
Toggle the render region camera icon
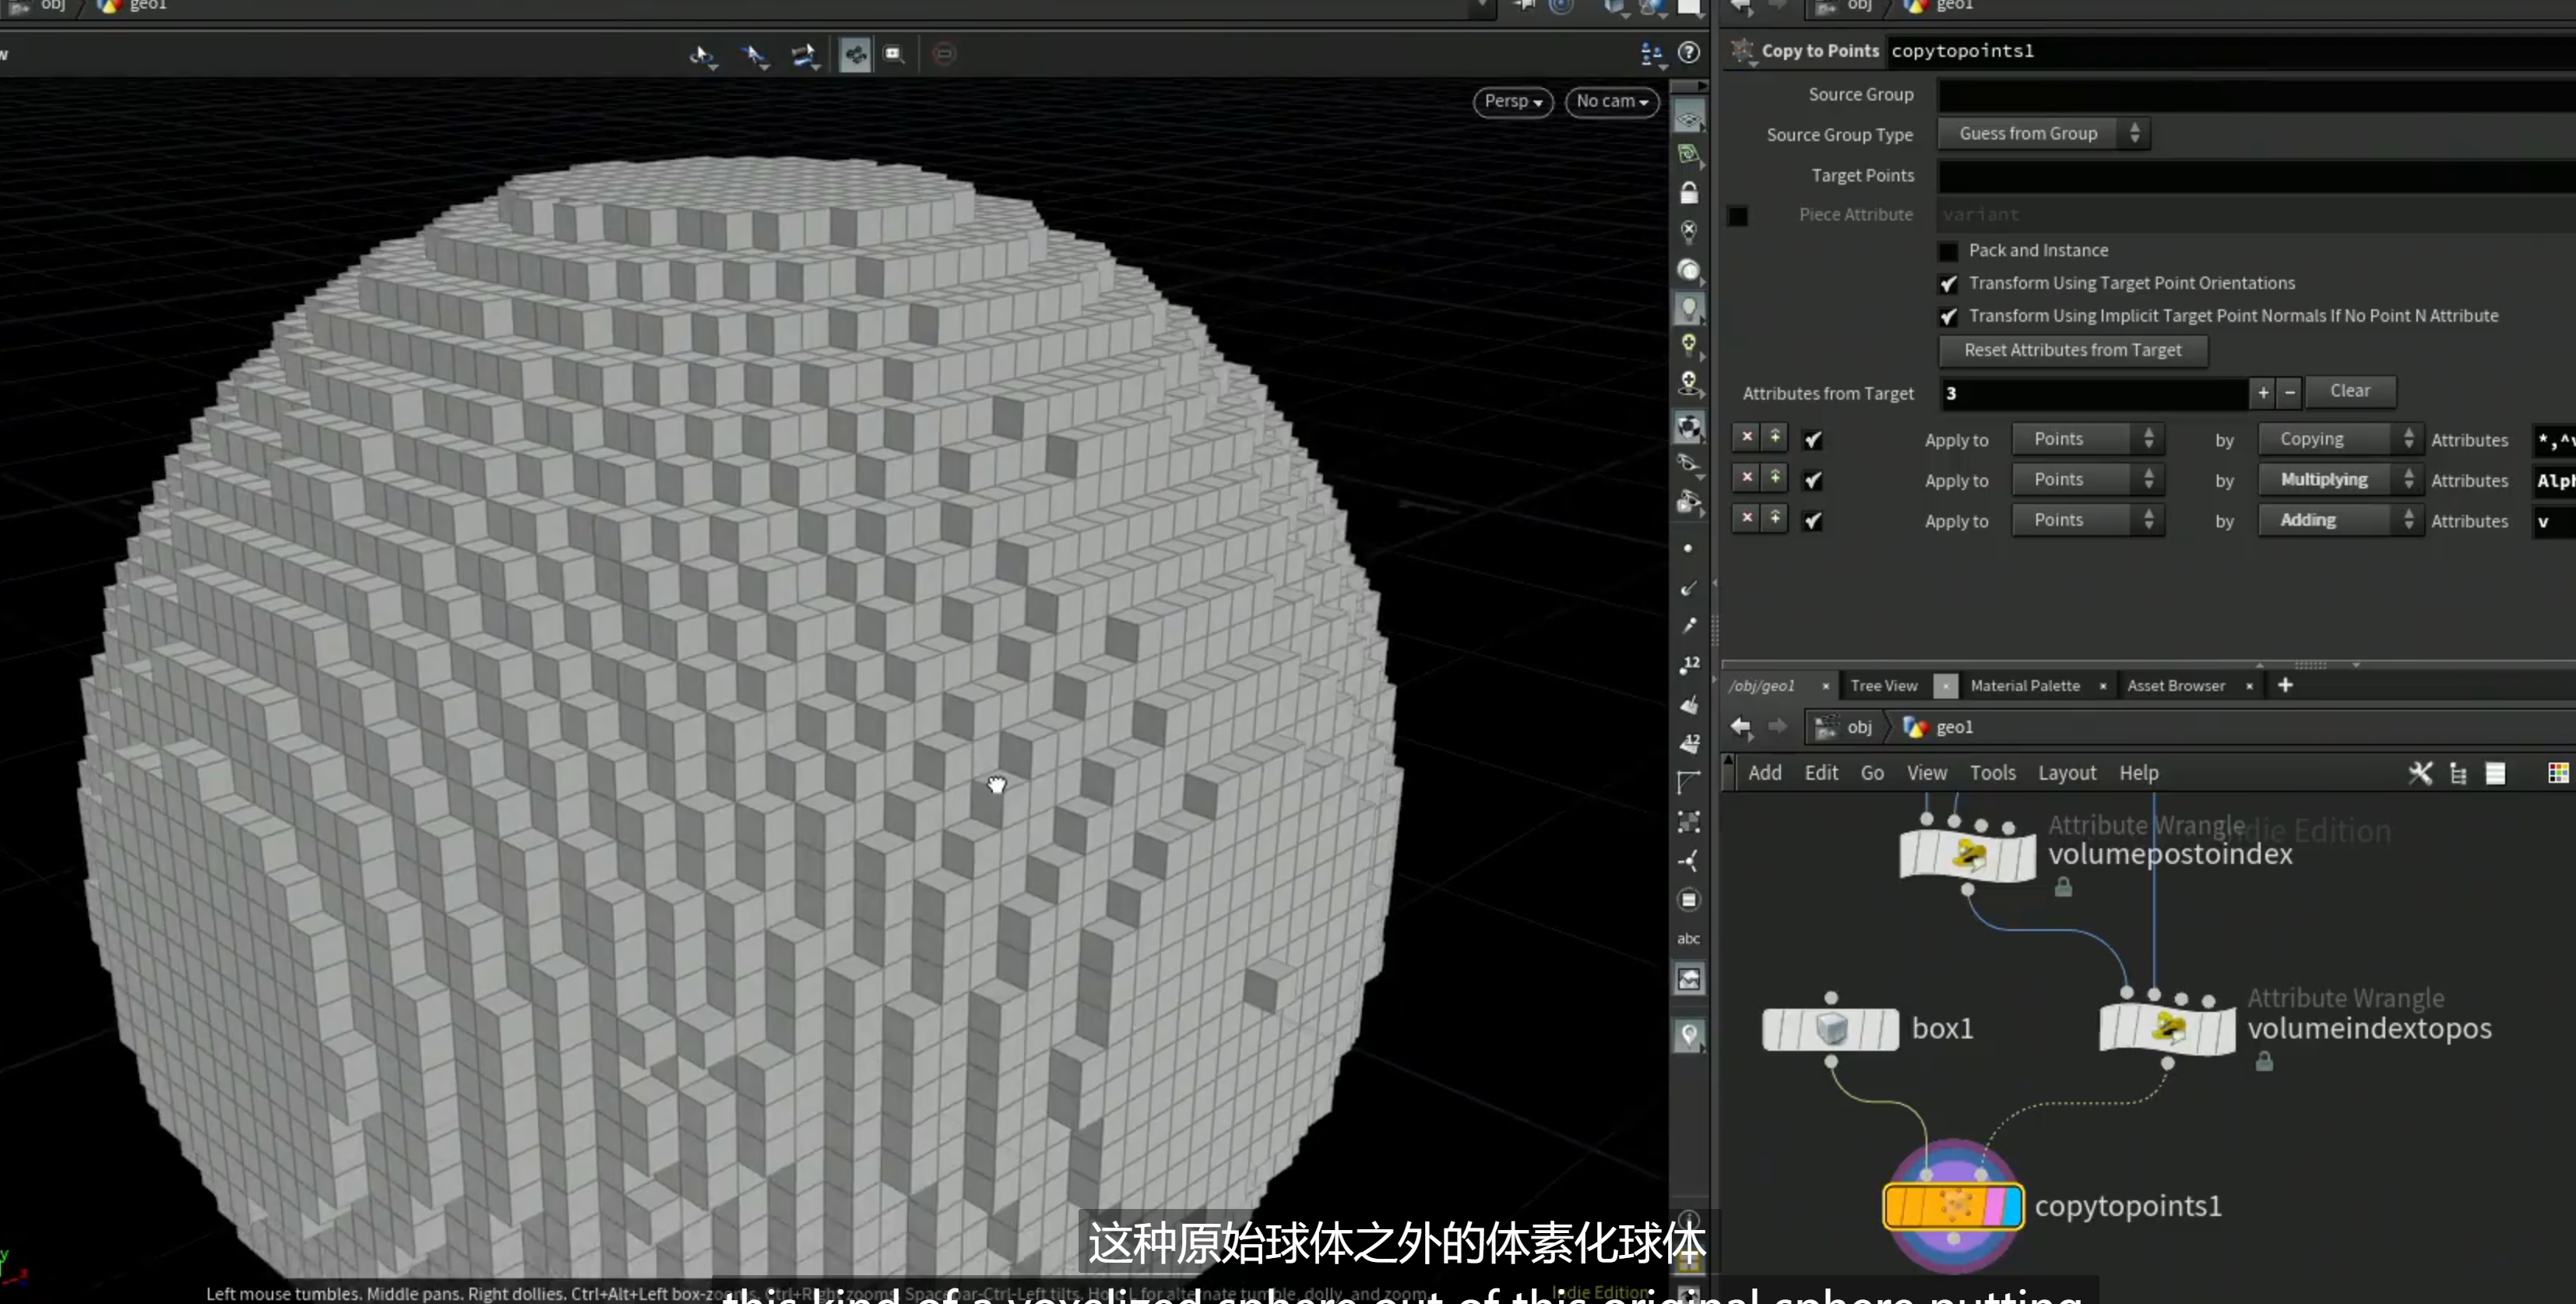pyautogui.click(x=894, y=55)
